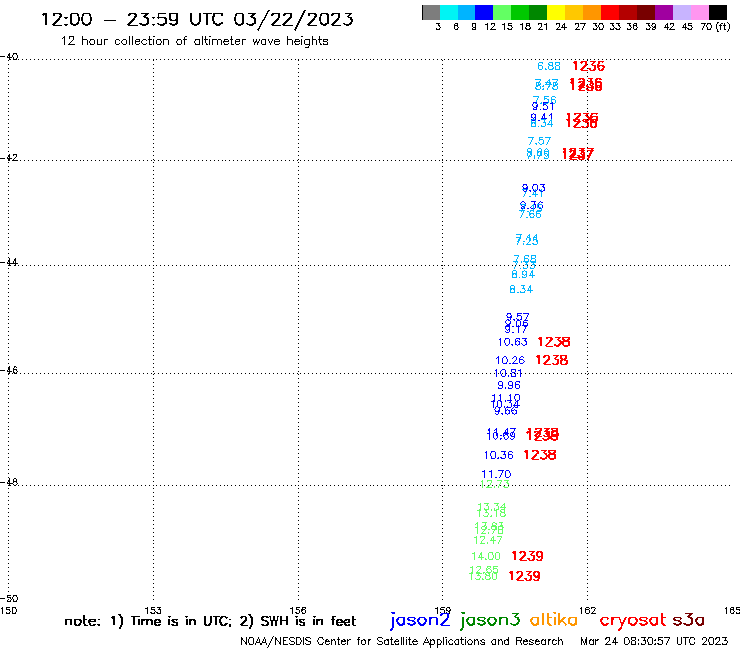Click the 9.51 wave height value

[x=543, y=107]
